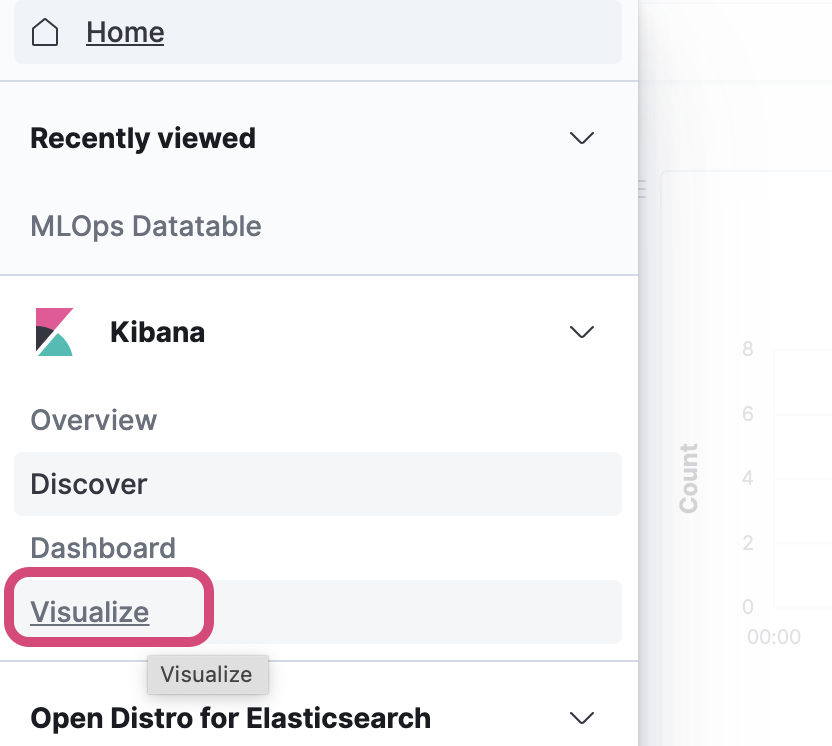Collapse the Kibana section chevron
The image size is (832, 746).
pos(581,332)
